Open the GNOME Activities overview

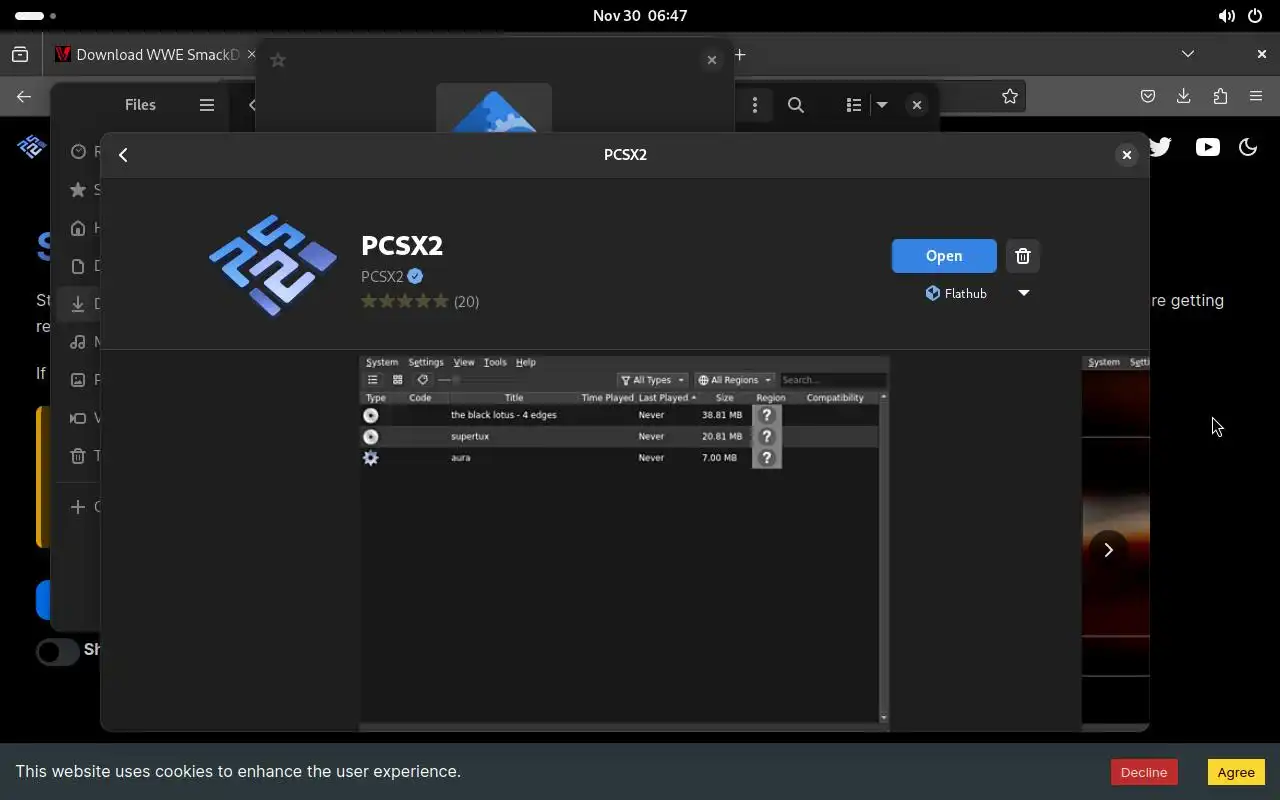click(36, 16)
